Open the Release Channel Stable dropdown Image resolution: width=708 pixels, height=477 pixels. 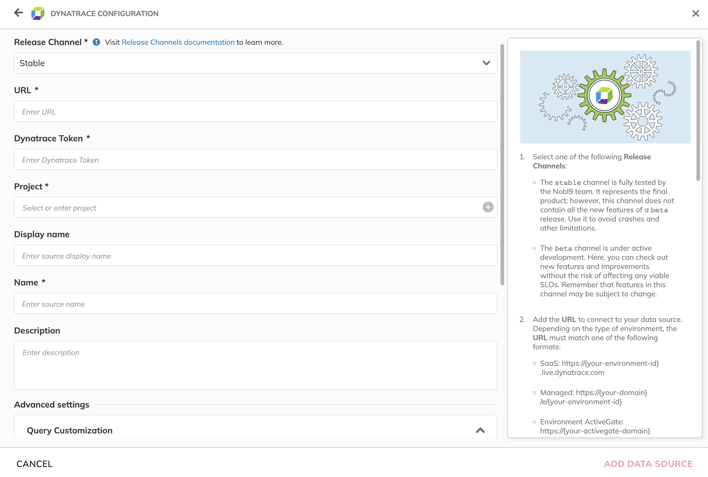pos(256,63)
